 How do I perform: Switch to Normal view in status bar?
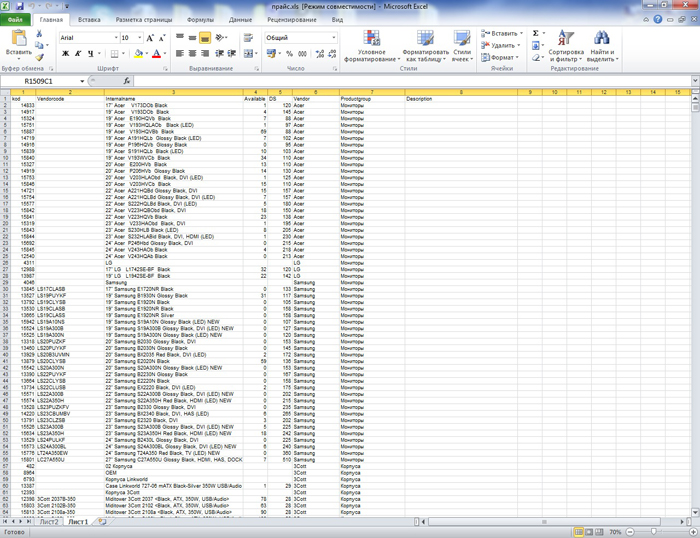tap(579, 532)
